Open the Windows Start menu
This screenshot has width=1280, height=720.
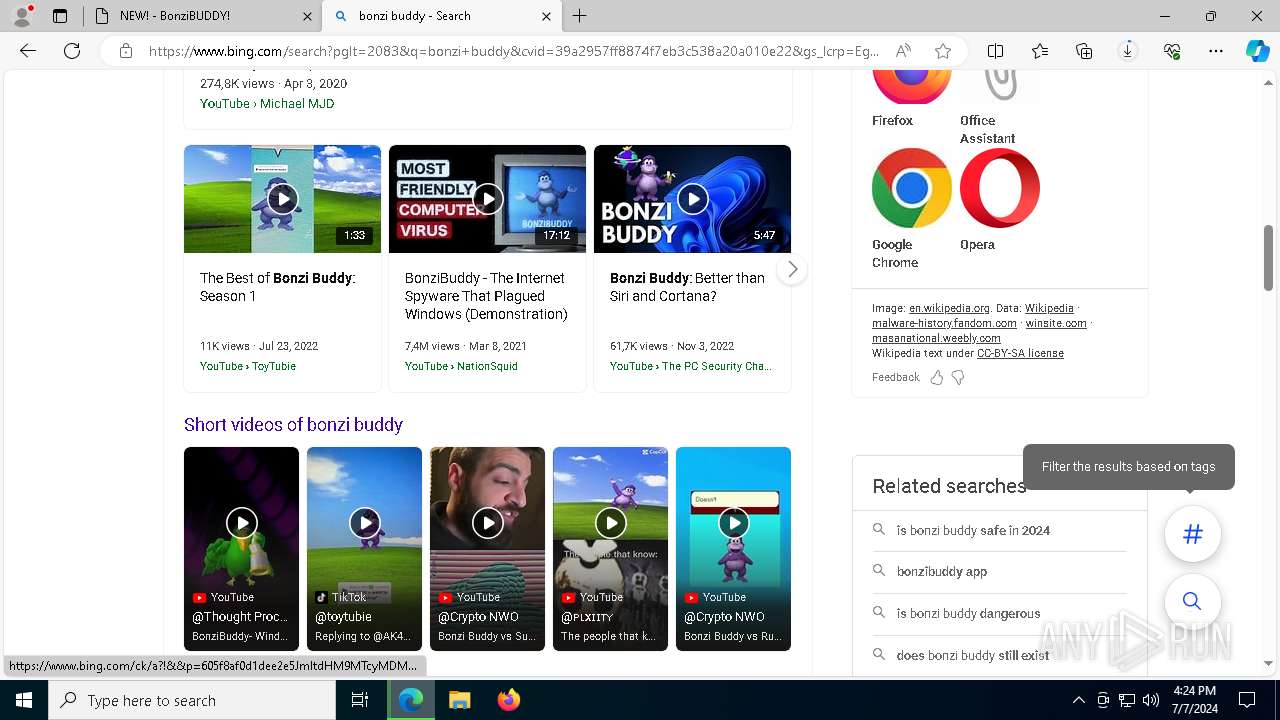point(24,700)
